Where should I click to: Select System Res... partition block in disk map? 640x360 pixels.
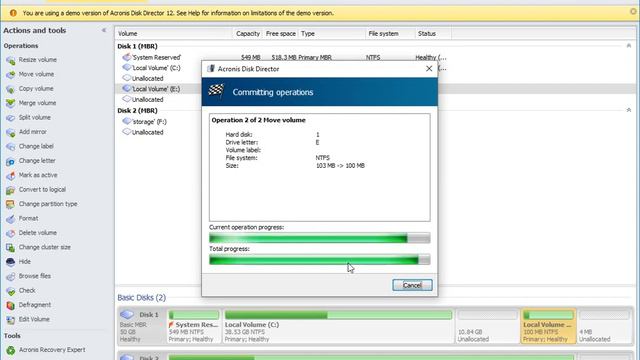194,326
